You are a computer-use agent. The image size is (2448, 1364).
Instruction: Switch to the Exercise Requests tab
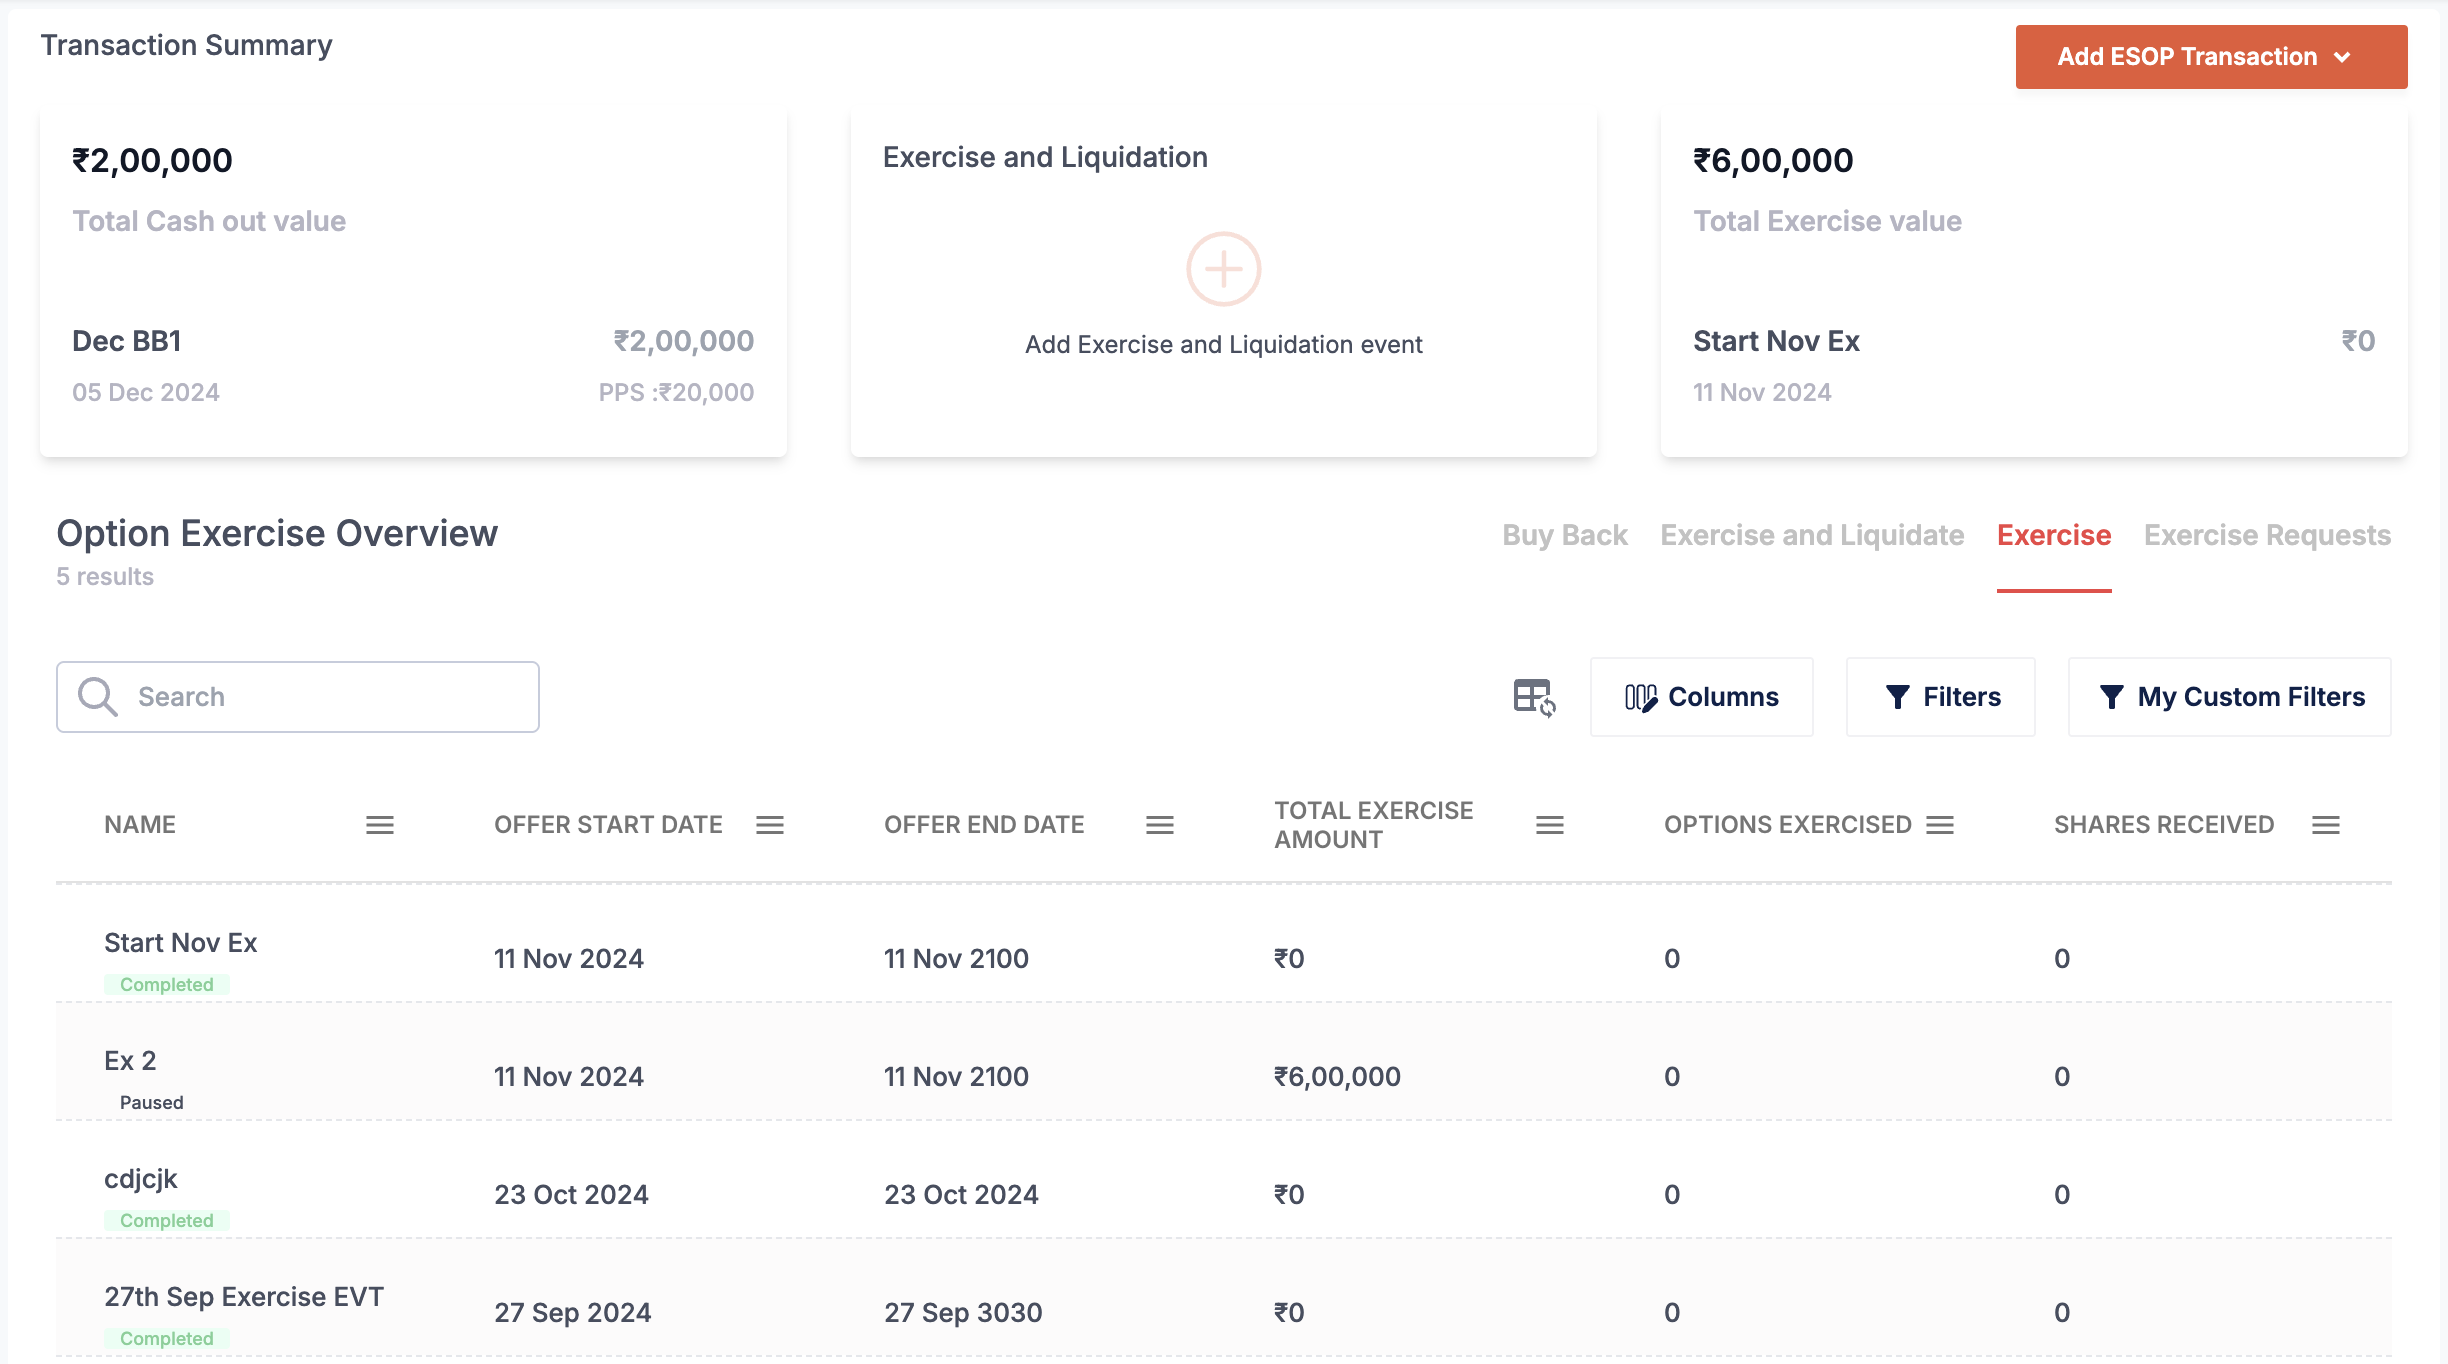click(2266, 535)
